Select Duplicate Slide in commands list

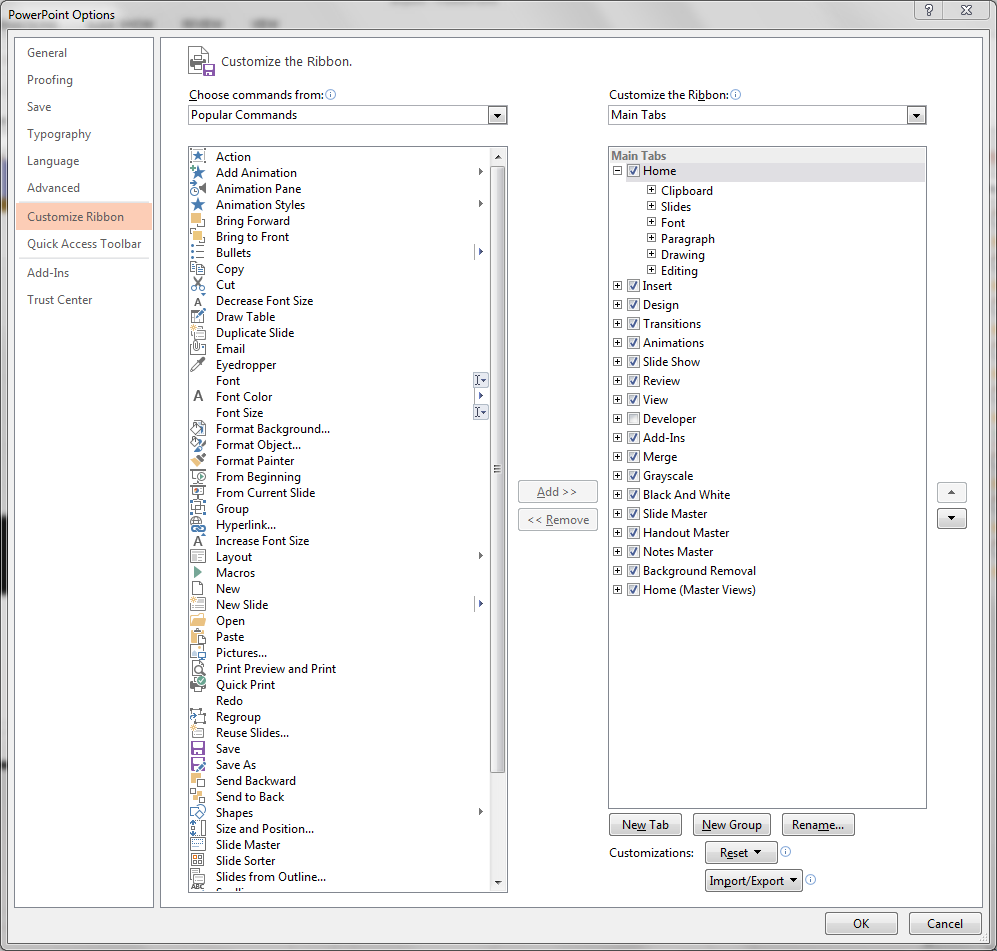340,332
